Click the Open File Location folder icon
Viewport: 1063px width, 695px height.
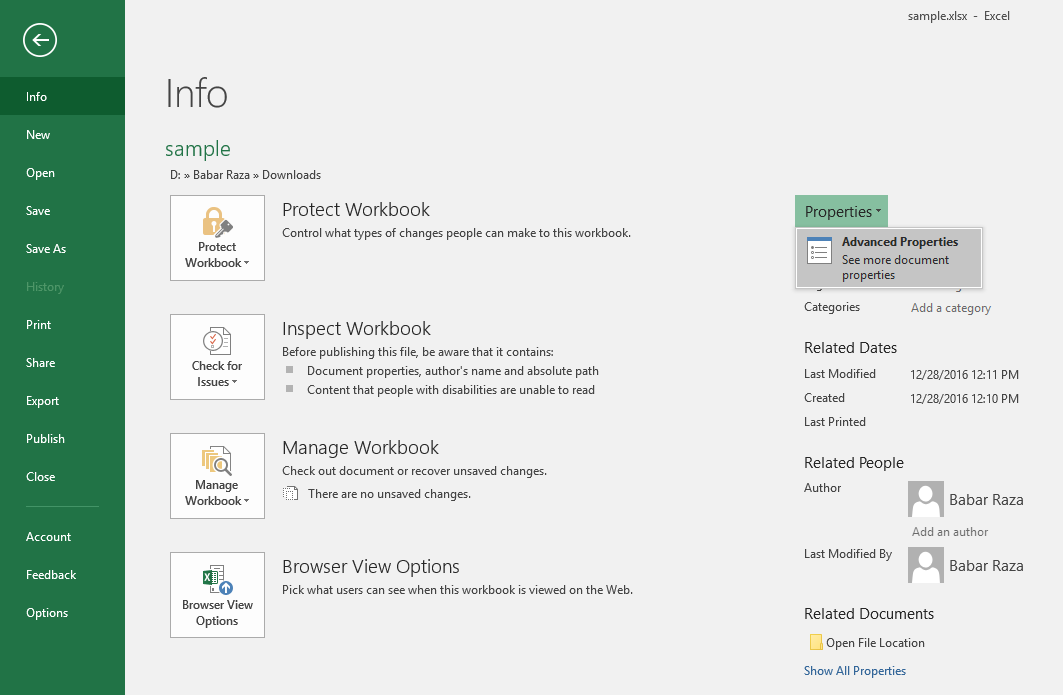pyautogui.click(x=815, y=643)
